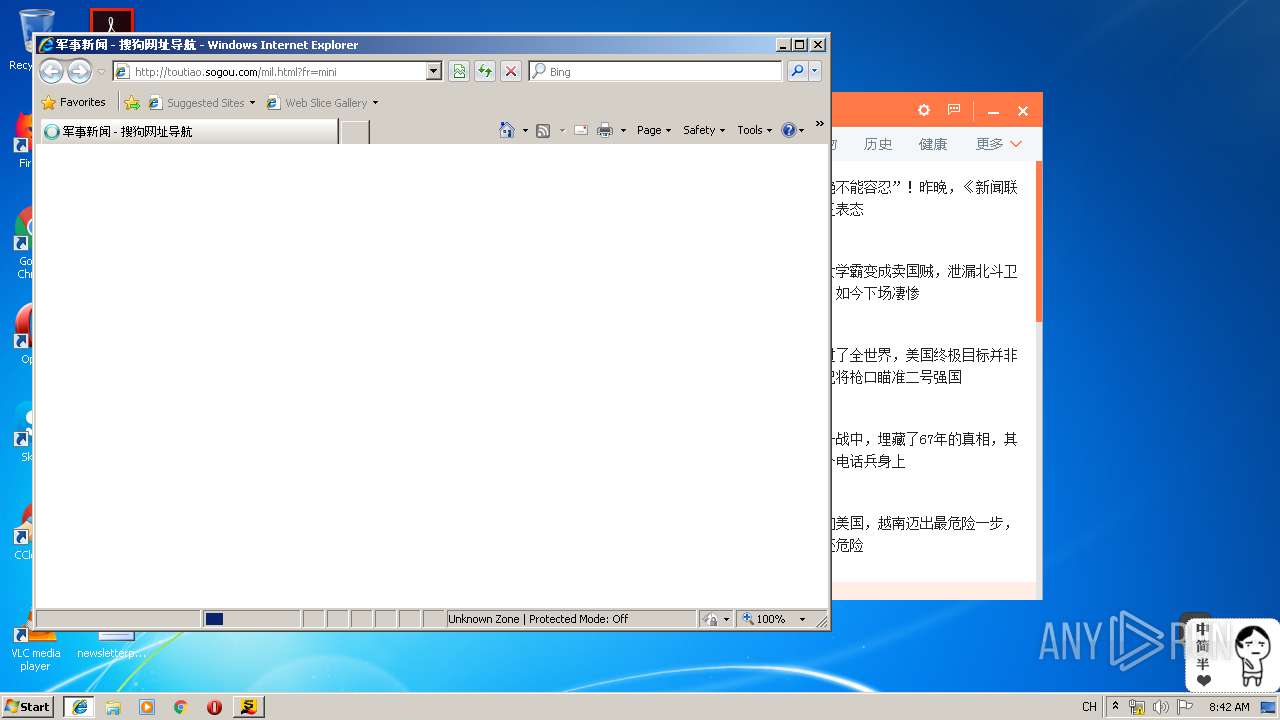Toggle 简 simplified mode on IME widget
The image size is (1280, 720).
1202,647
